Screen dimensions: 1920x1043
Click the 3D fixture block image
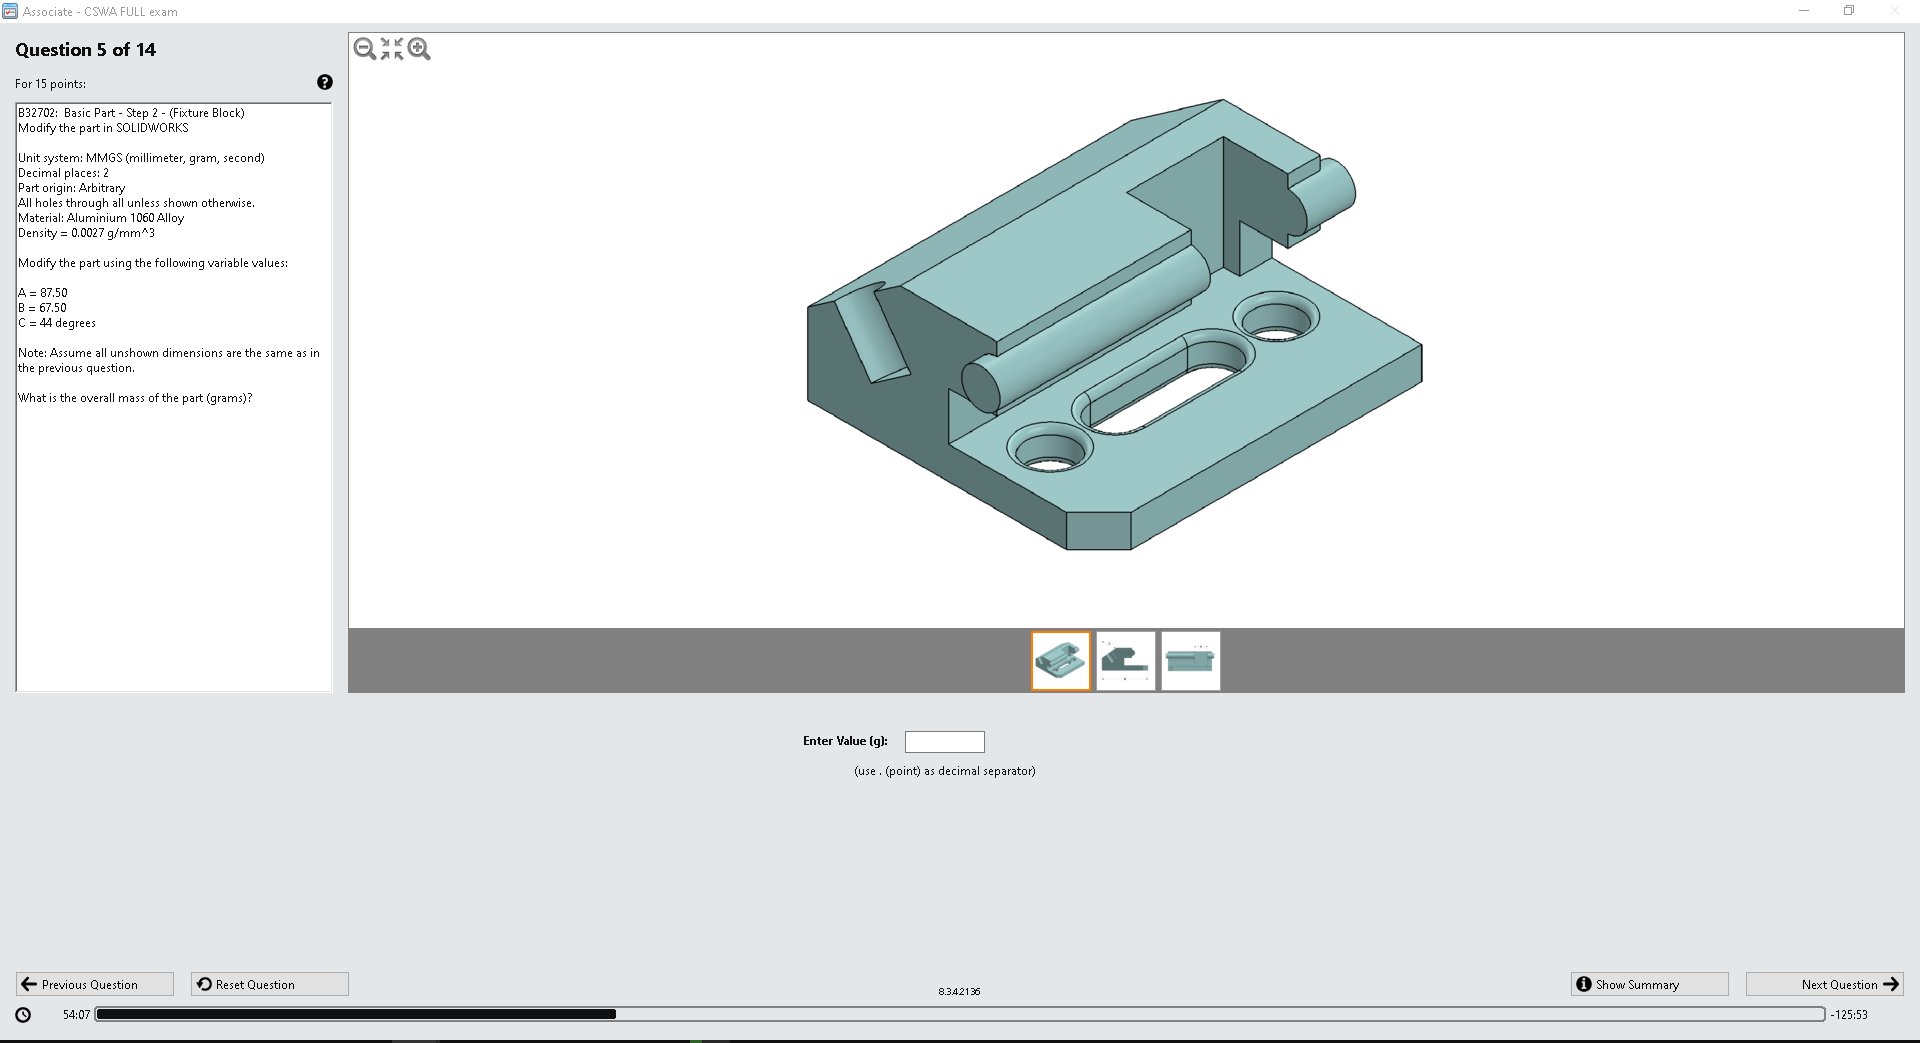click(x=1114, y=325)
